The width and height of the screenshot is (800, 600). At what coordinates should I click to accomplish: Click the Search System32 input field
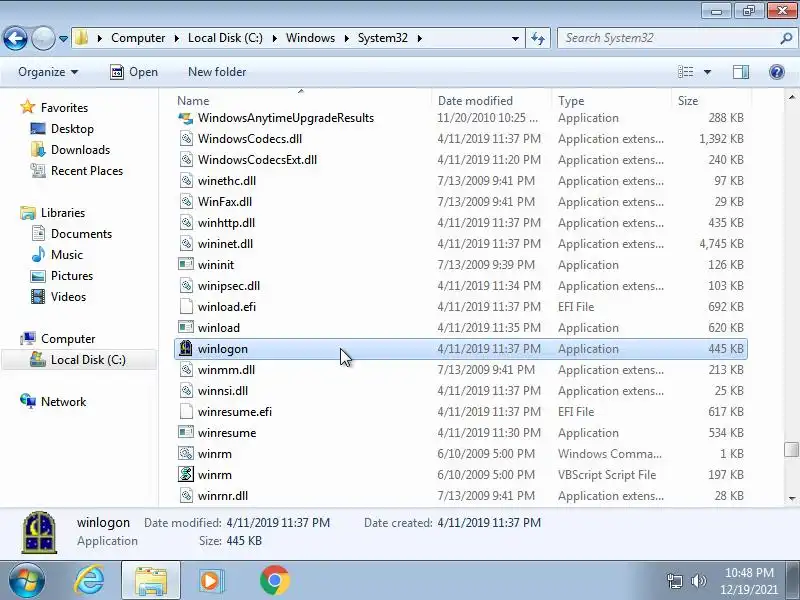click(668, 38)
